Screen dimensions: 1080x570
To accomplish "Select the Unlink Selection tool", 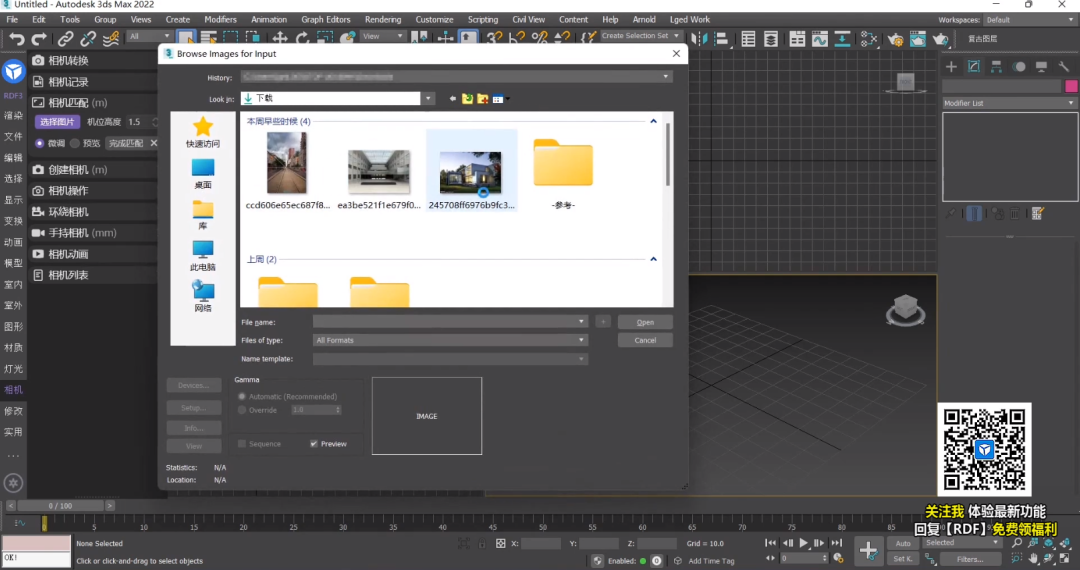I will (87, 39).
